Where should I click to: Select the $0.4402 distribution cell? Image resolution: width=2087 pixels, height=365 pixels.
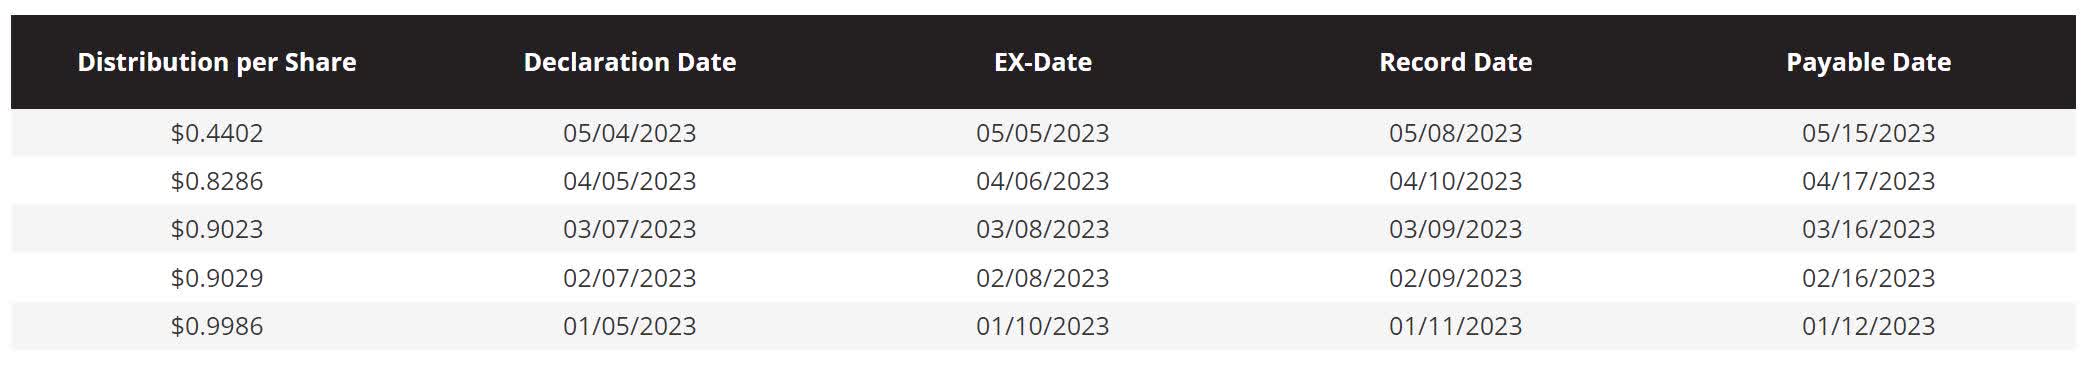coord(217,133)
